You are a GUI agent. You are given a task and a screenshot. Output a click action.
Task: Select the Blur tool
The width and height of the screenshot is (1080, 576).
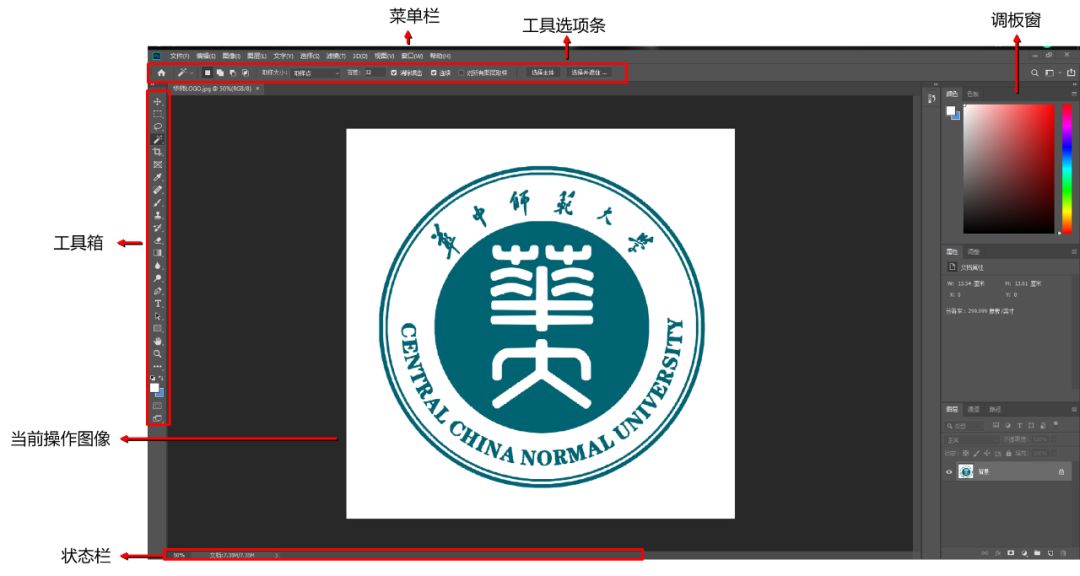(x=158, y=265)
